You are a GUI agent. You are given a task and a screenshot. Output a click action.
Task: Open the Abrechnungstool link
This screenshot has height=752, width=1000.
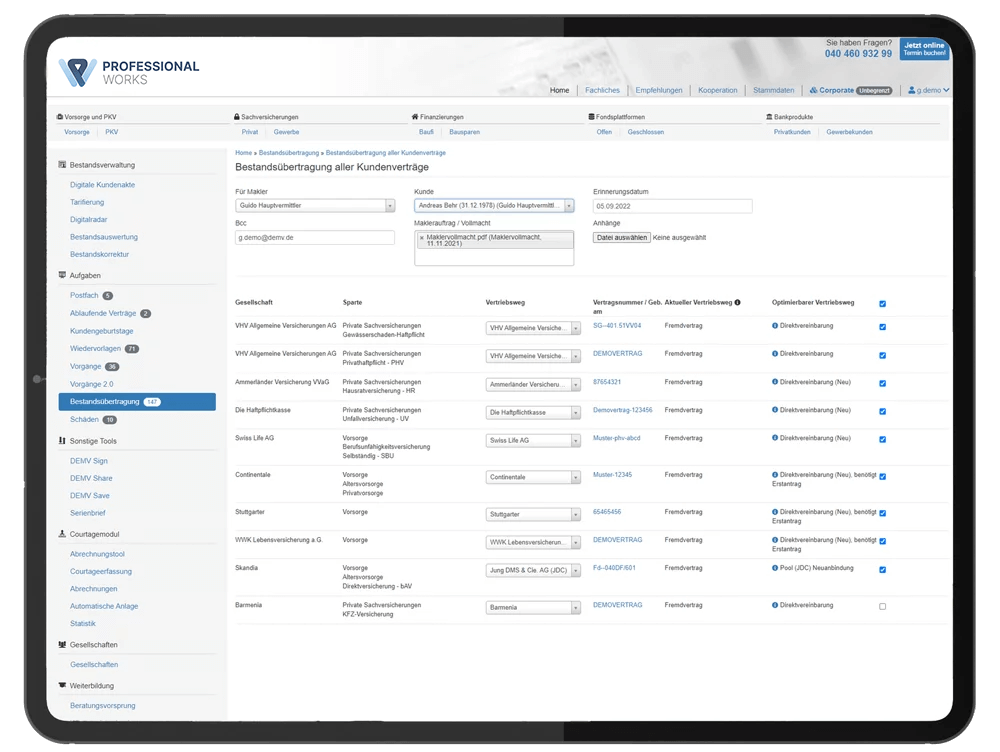point(98,554)
